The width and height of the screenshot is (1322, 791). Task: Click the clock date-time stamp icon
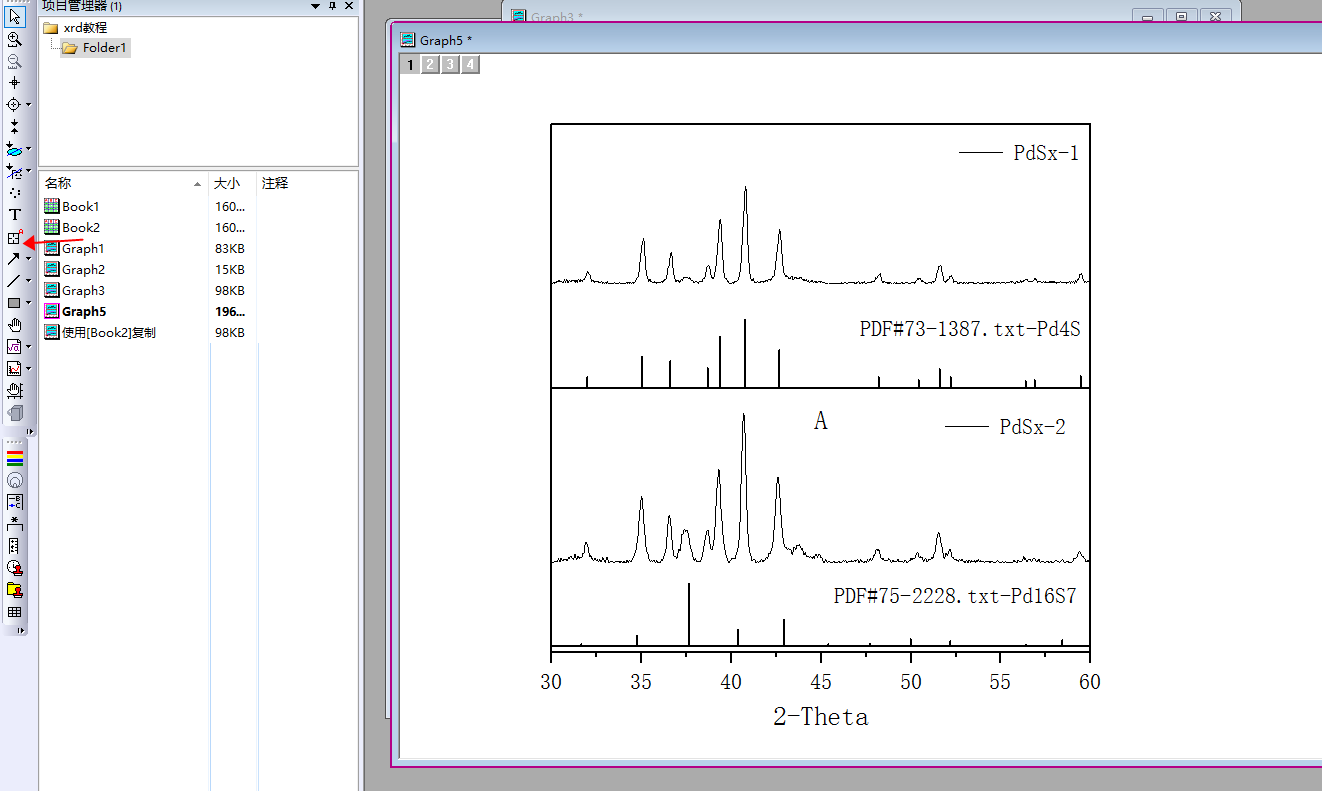(15, 568)
